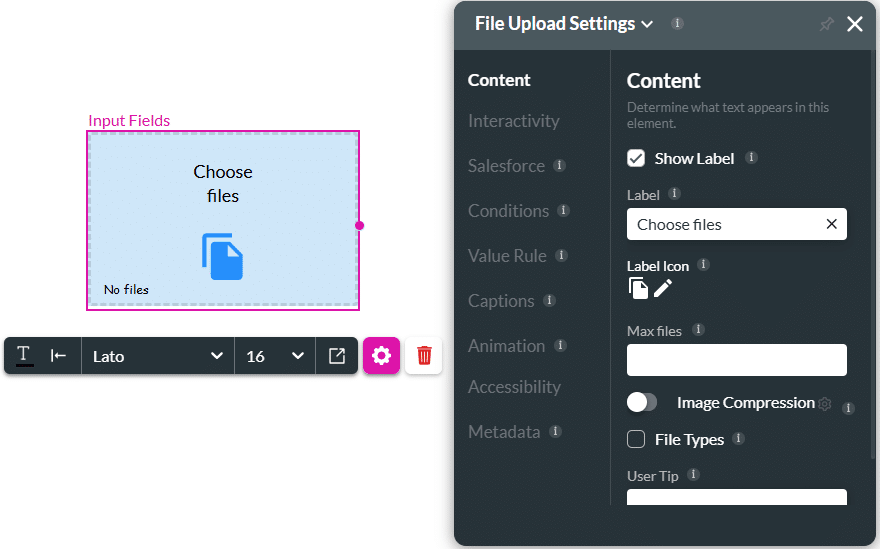This screenshot has width=880, height=549.
Task: Click the Max files input field
Action: pos(736,360)
